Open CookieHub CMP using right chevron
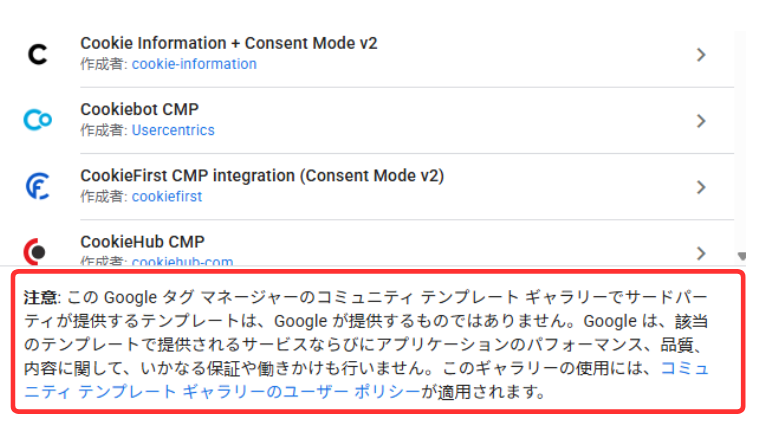The width and height of the screenshot is (761, 437). coord(701,252)
